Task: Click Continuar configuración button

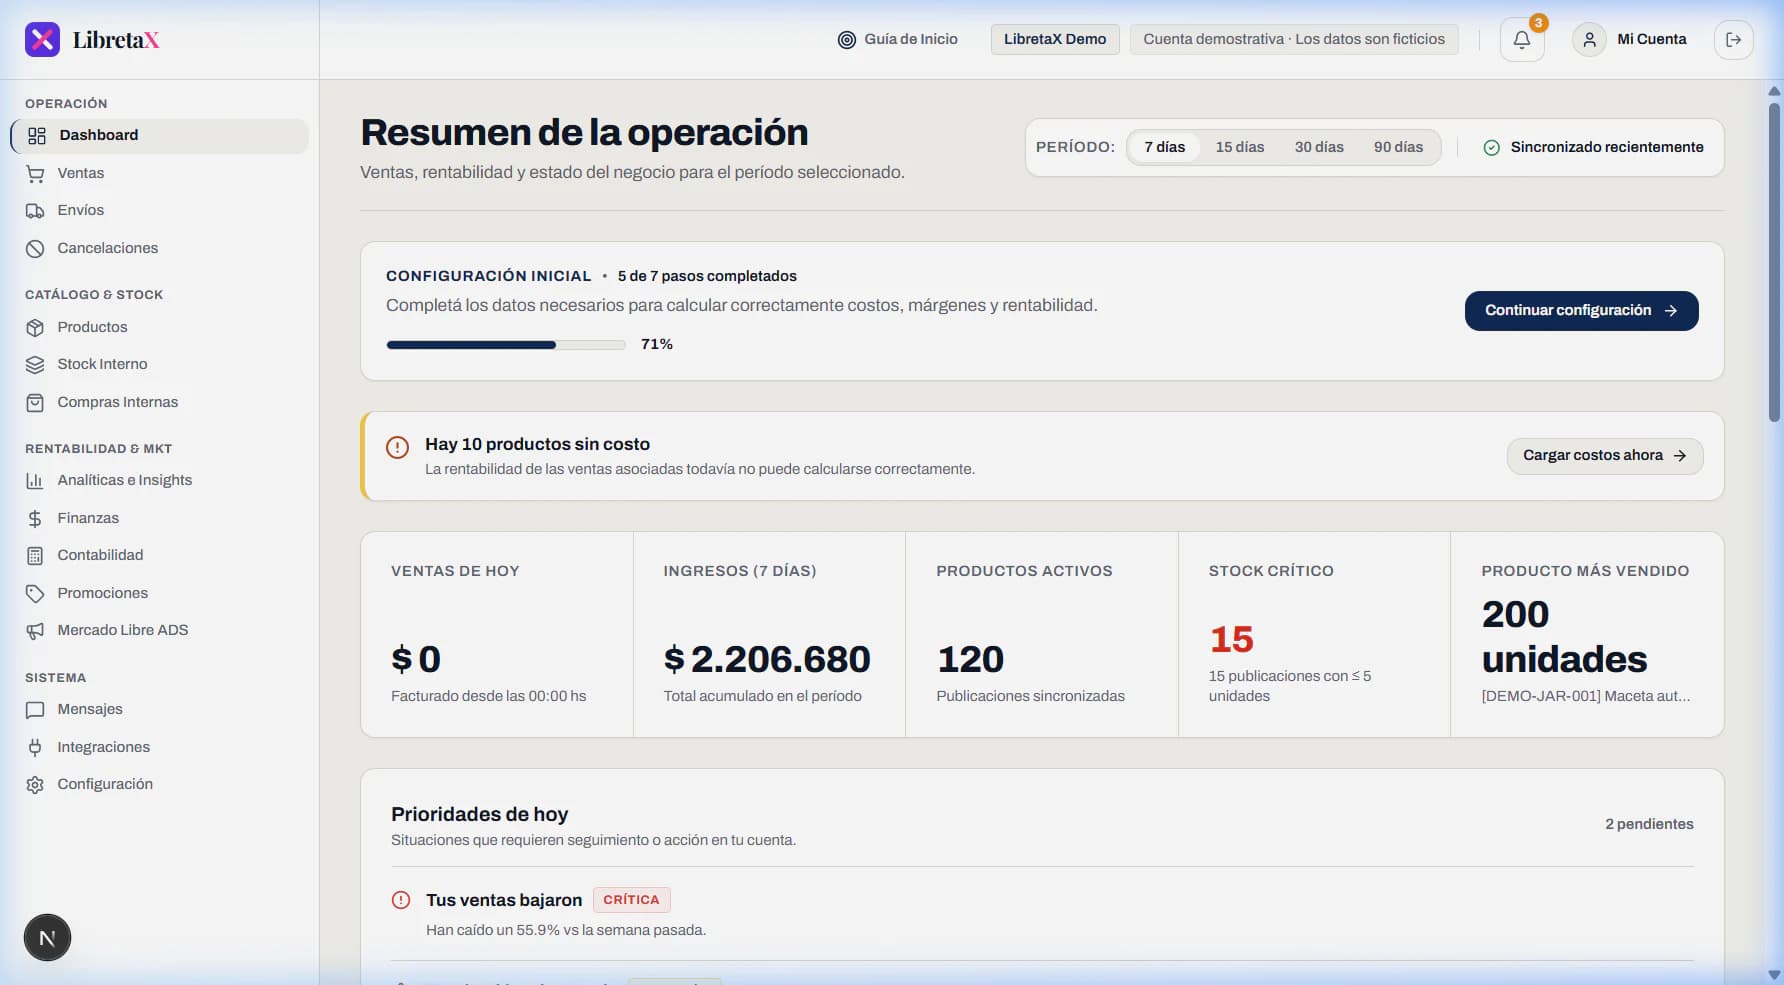Action: (1581, 311)
